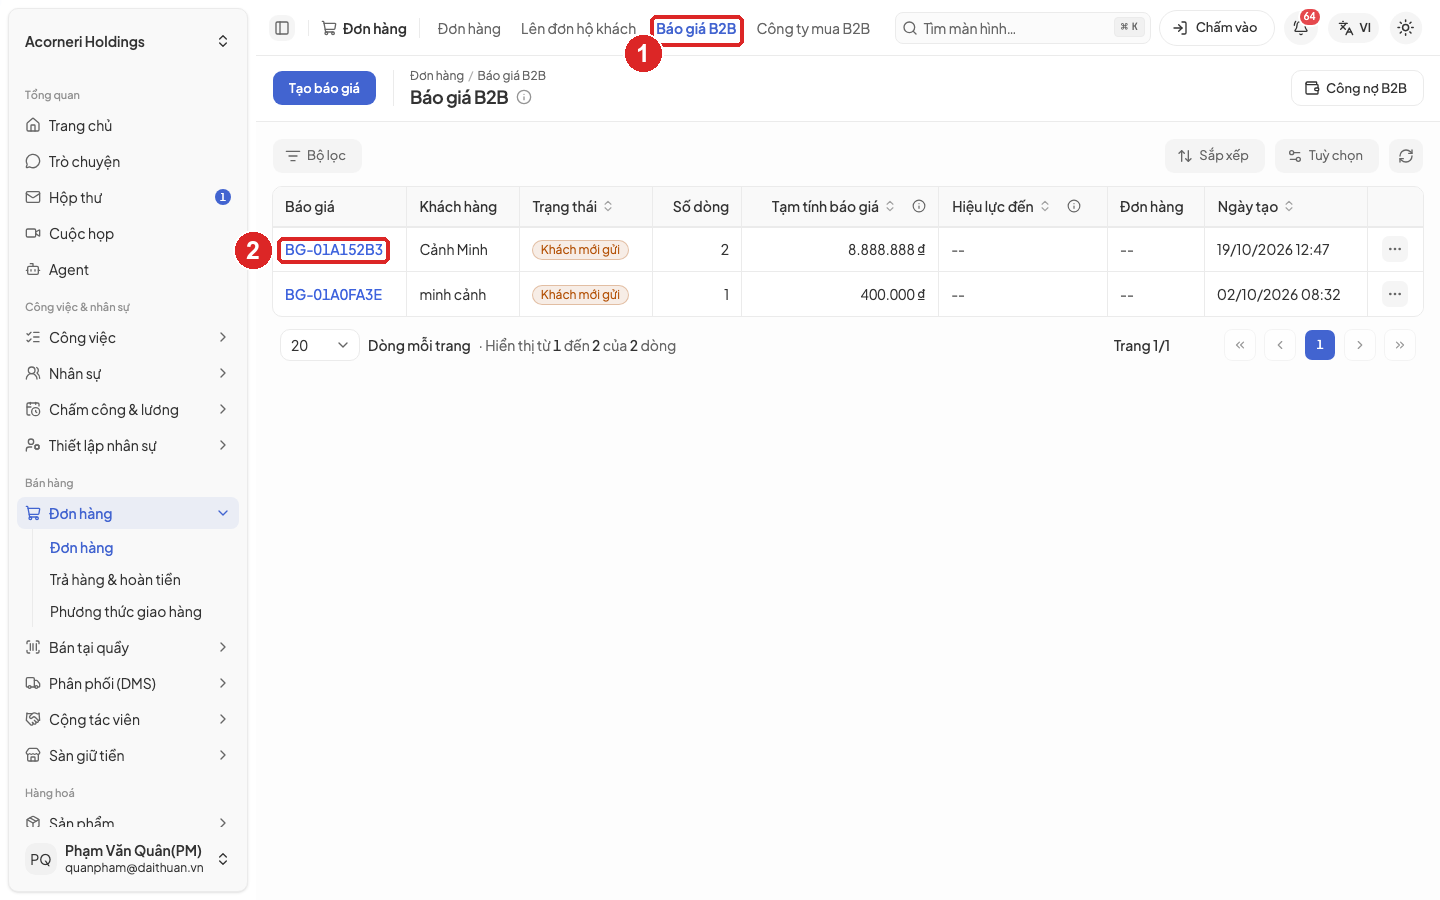Switch company via Acorneri Holdings selector
The image size is (1440, 900).
(128, 42)
